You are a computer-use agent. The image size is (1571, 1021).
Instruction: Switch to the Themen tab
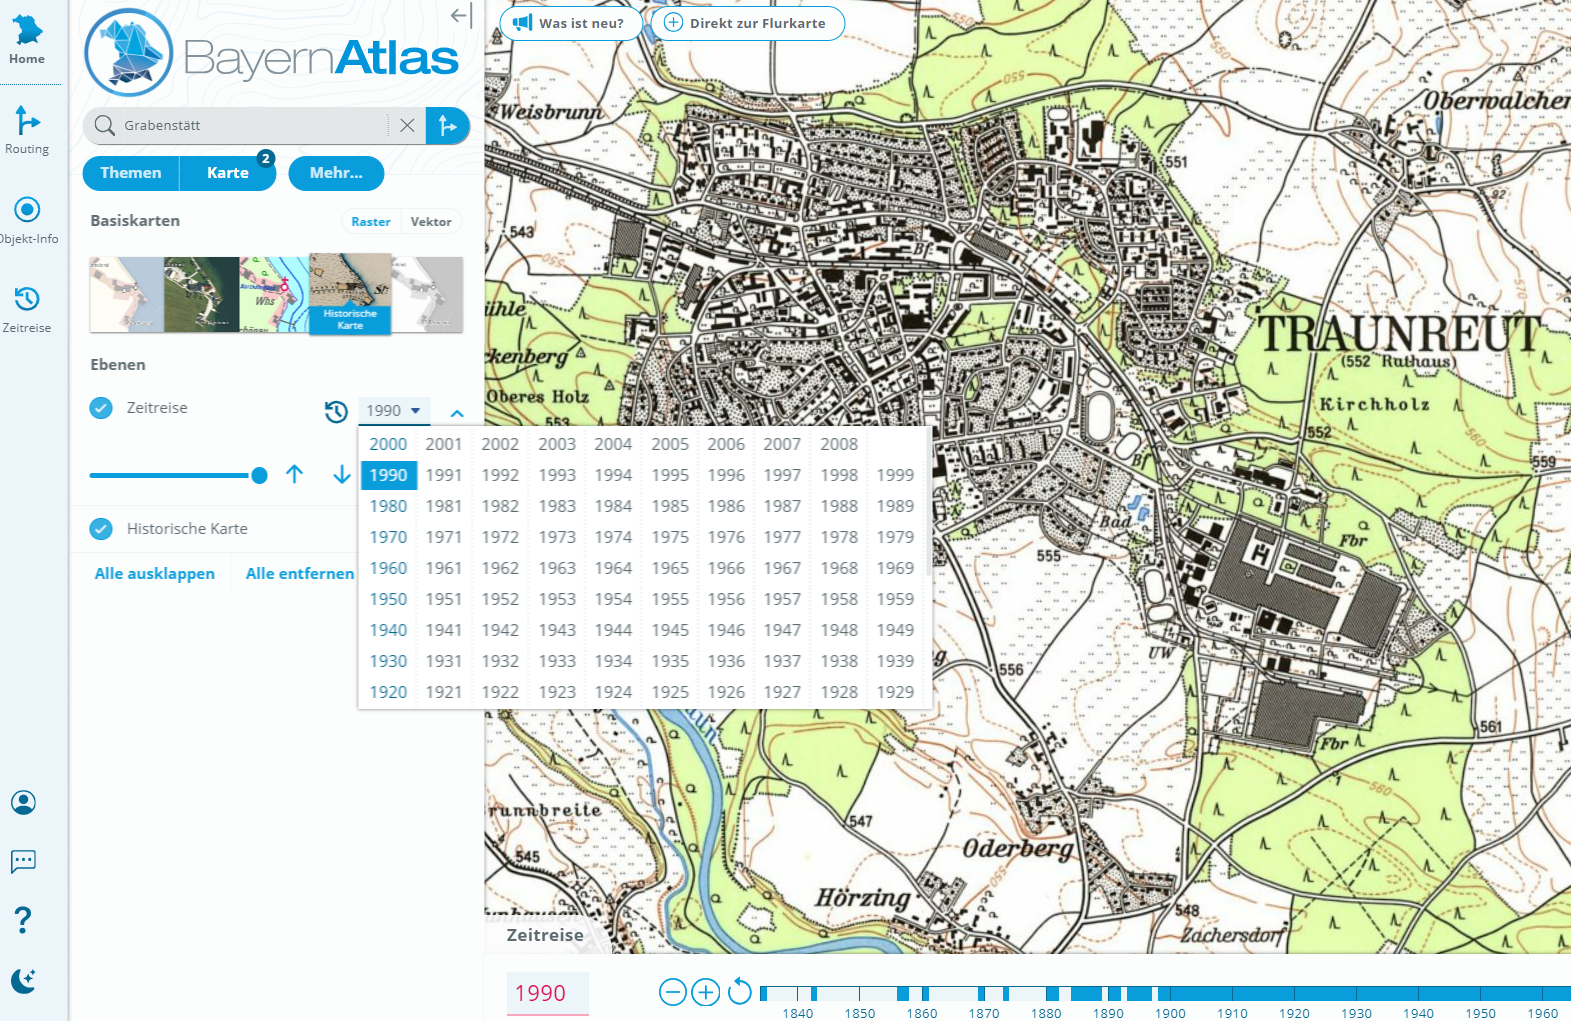[x=131, y=173]
